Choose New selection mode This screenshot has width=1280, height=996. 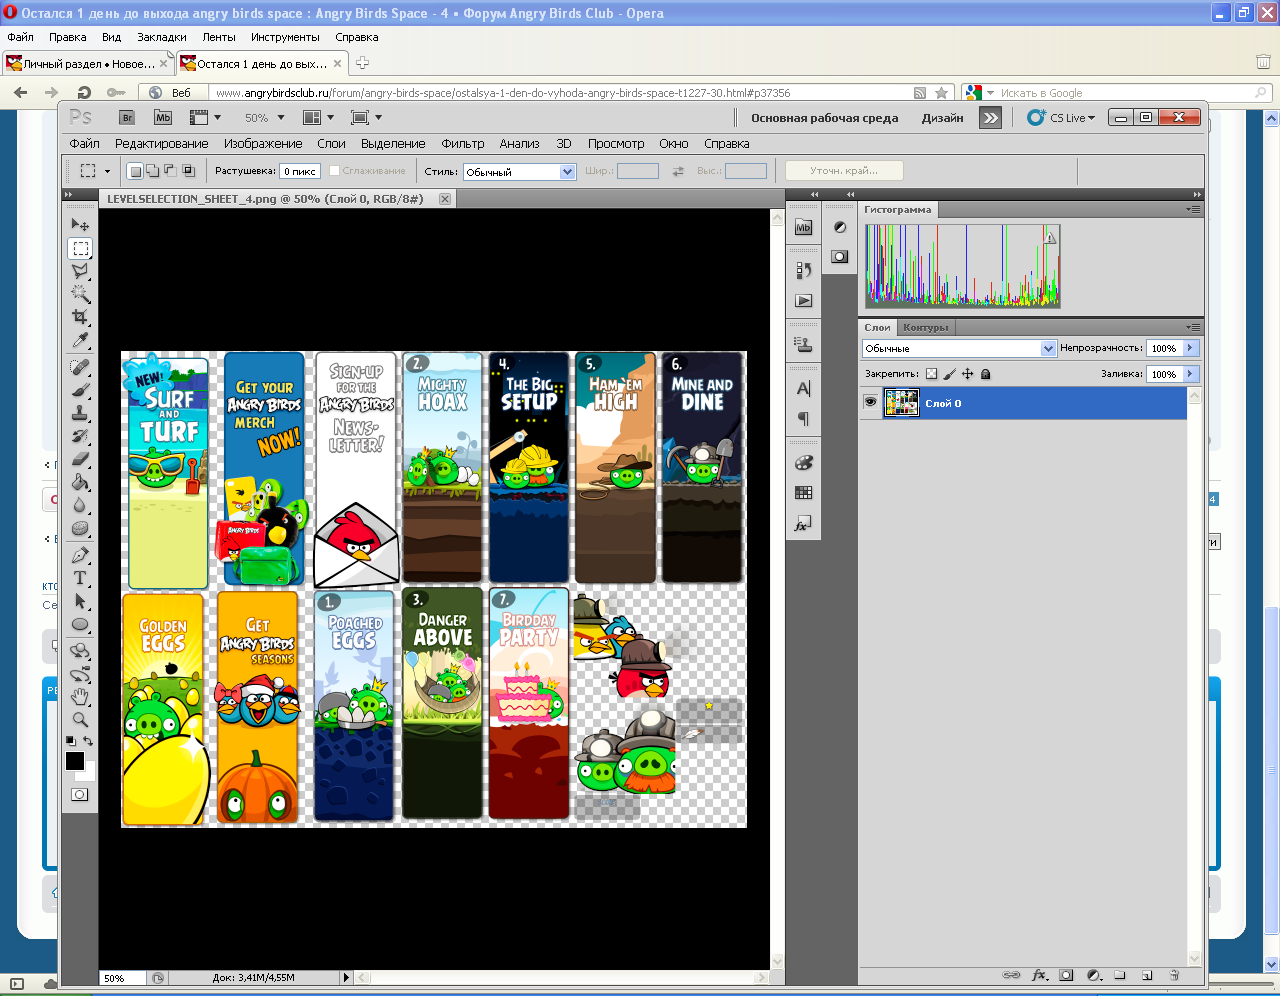135,171
